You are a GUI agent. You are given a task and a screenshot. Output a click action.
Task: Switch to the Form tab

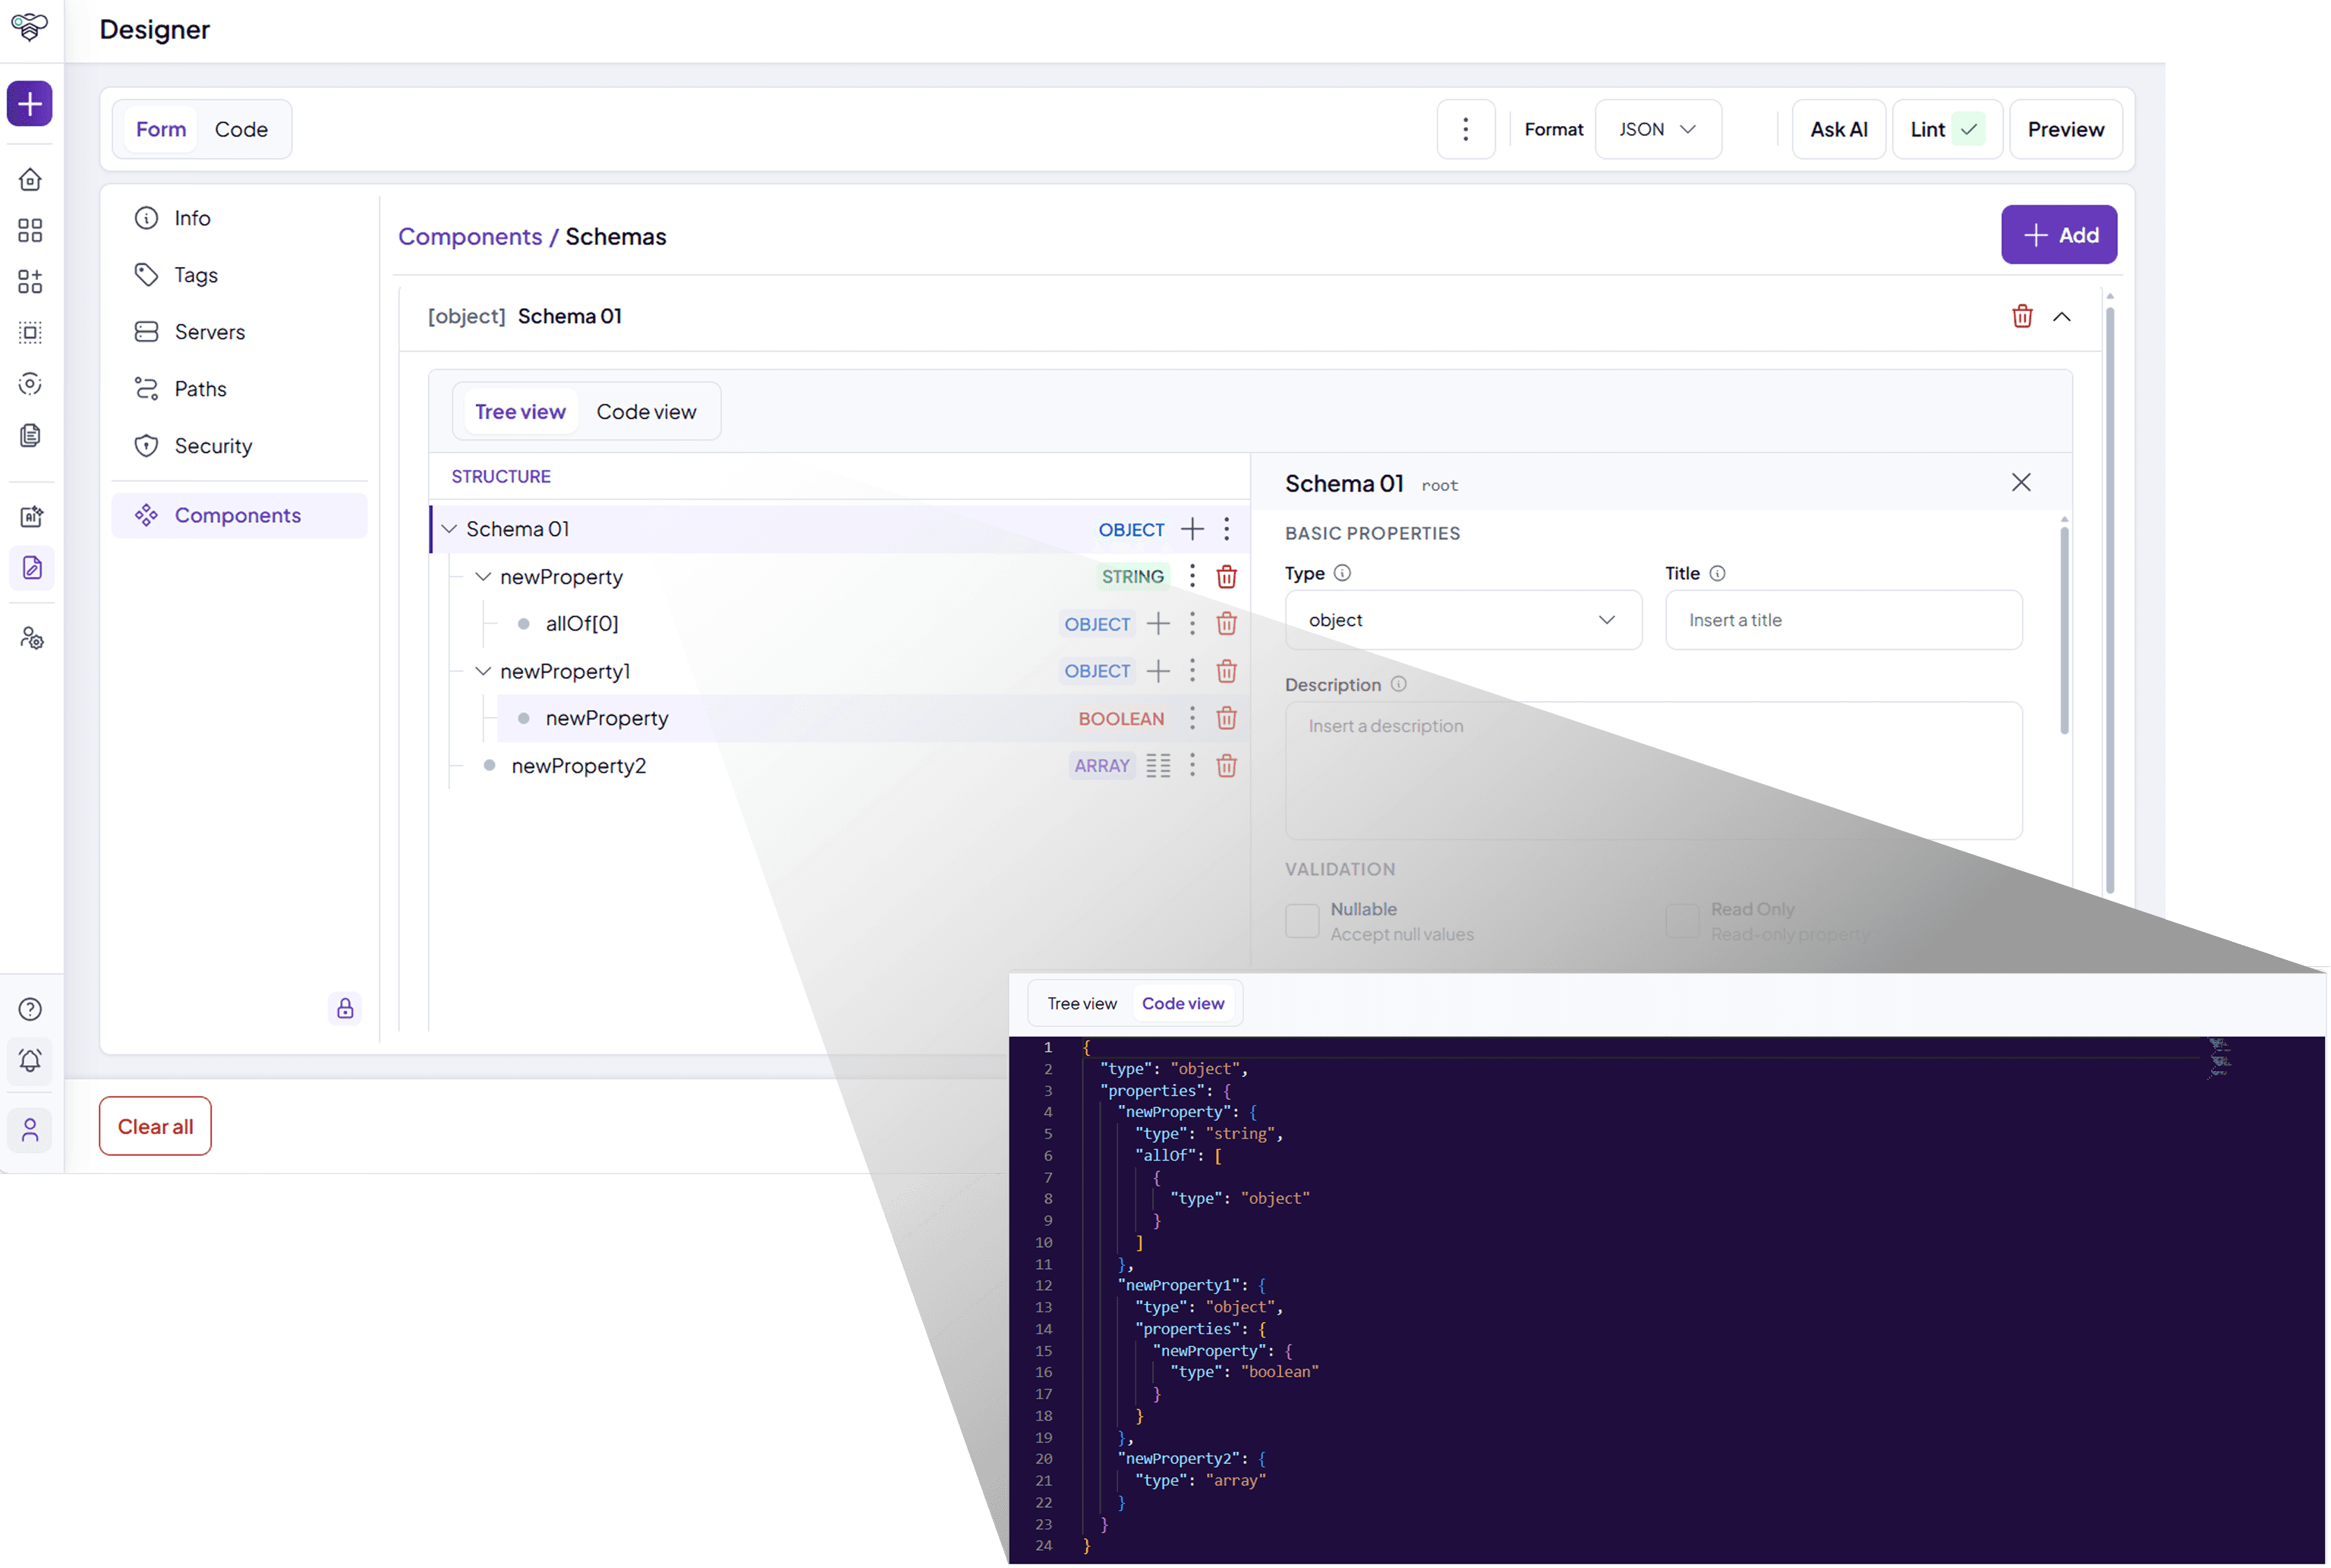click(161, 129)
